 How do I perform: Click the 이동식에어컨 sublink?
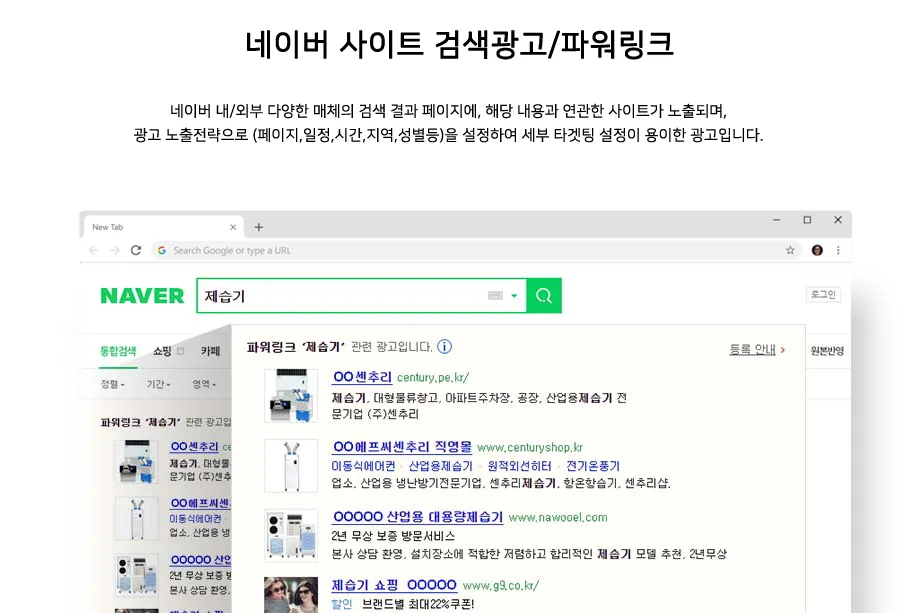[x=363, y=466]
